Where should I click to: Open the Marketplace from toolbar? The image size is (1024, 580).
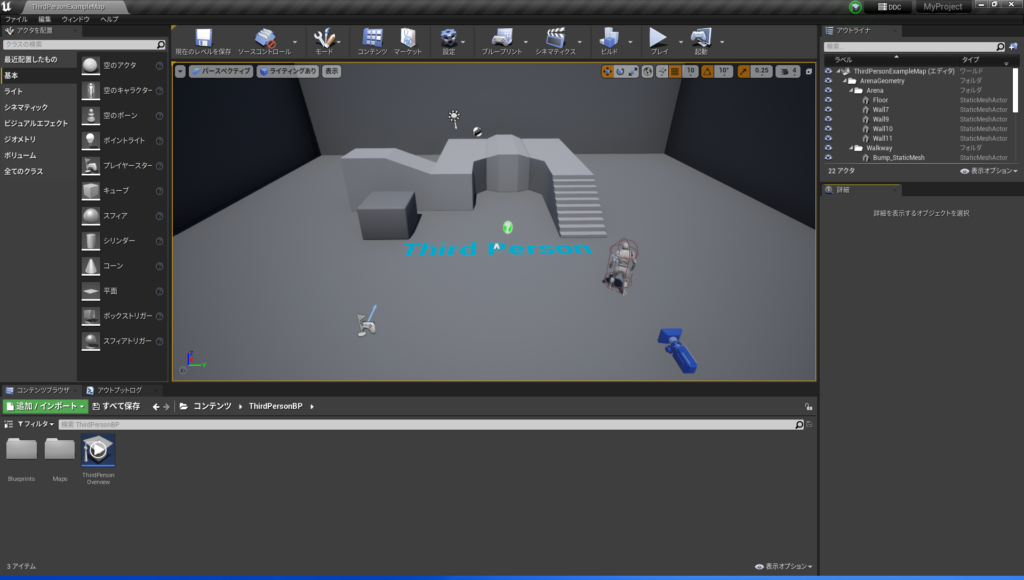[407, 39]
